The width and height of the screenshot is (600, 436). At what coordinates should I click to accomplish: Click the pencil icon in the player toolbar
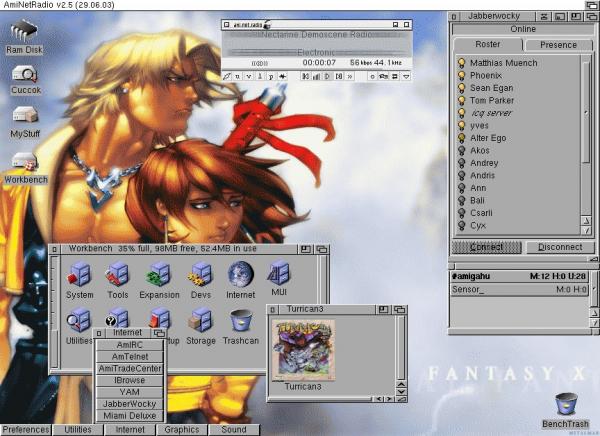tap(227, 77)
